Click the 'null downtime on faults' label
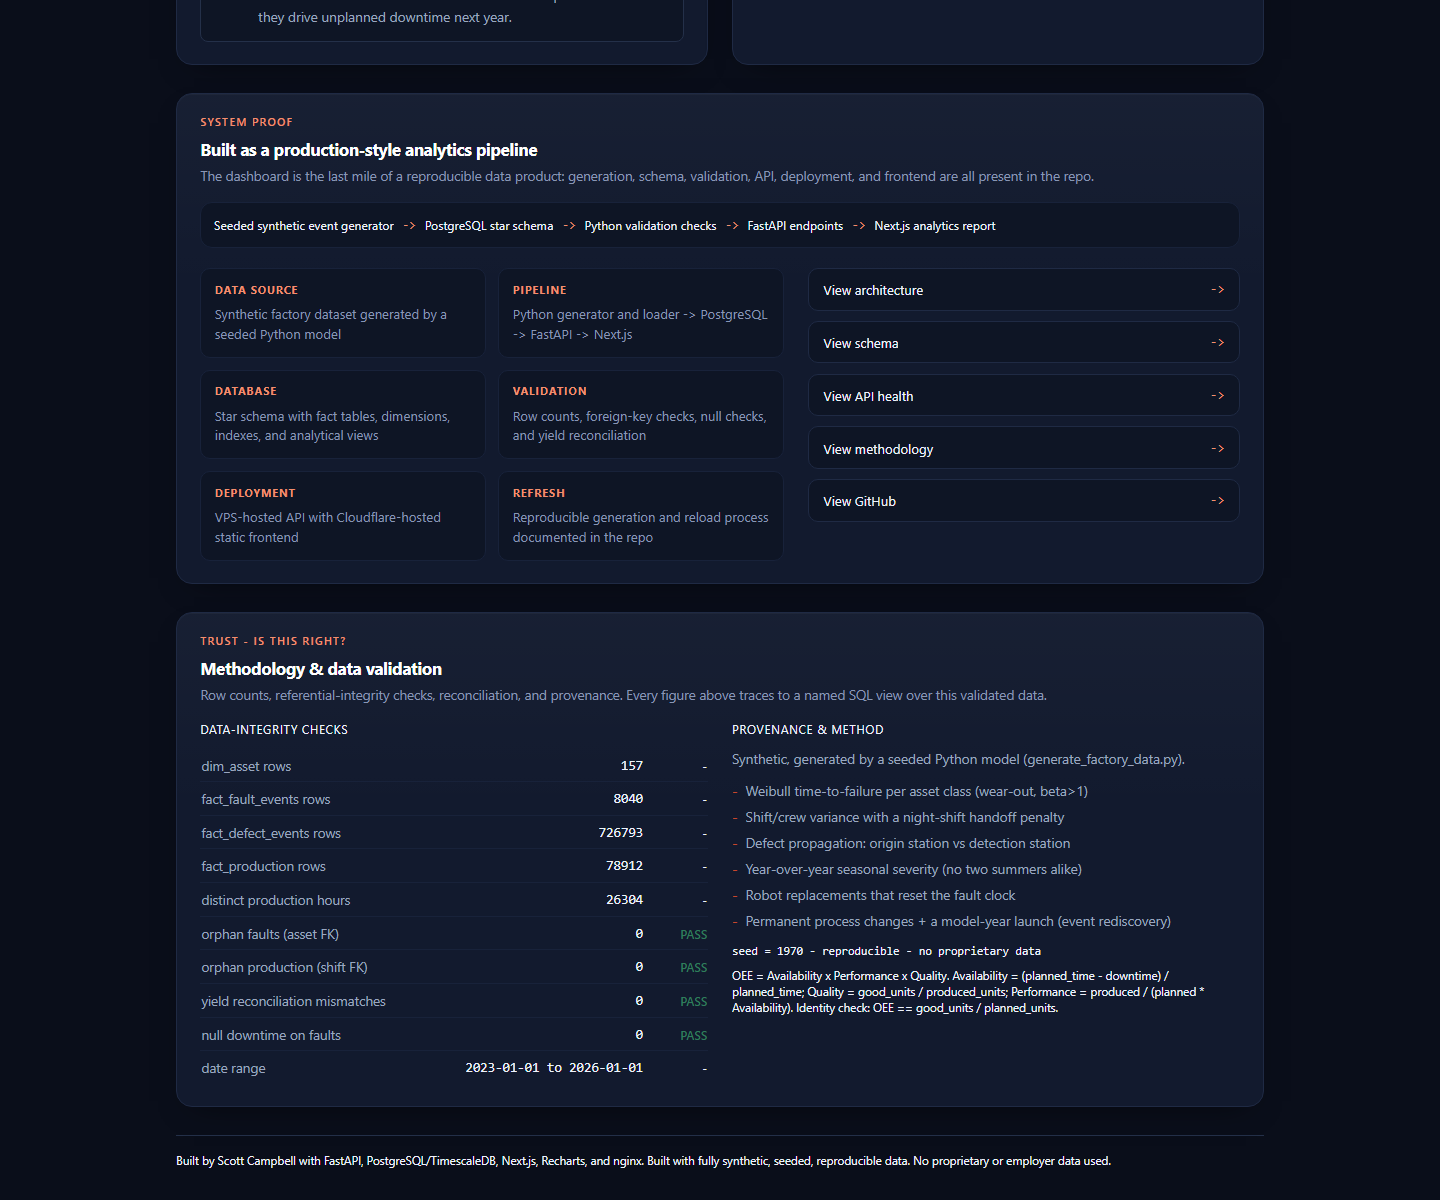The height and width of the screenshot is (1200, 1440). (271, 1035)
